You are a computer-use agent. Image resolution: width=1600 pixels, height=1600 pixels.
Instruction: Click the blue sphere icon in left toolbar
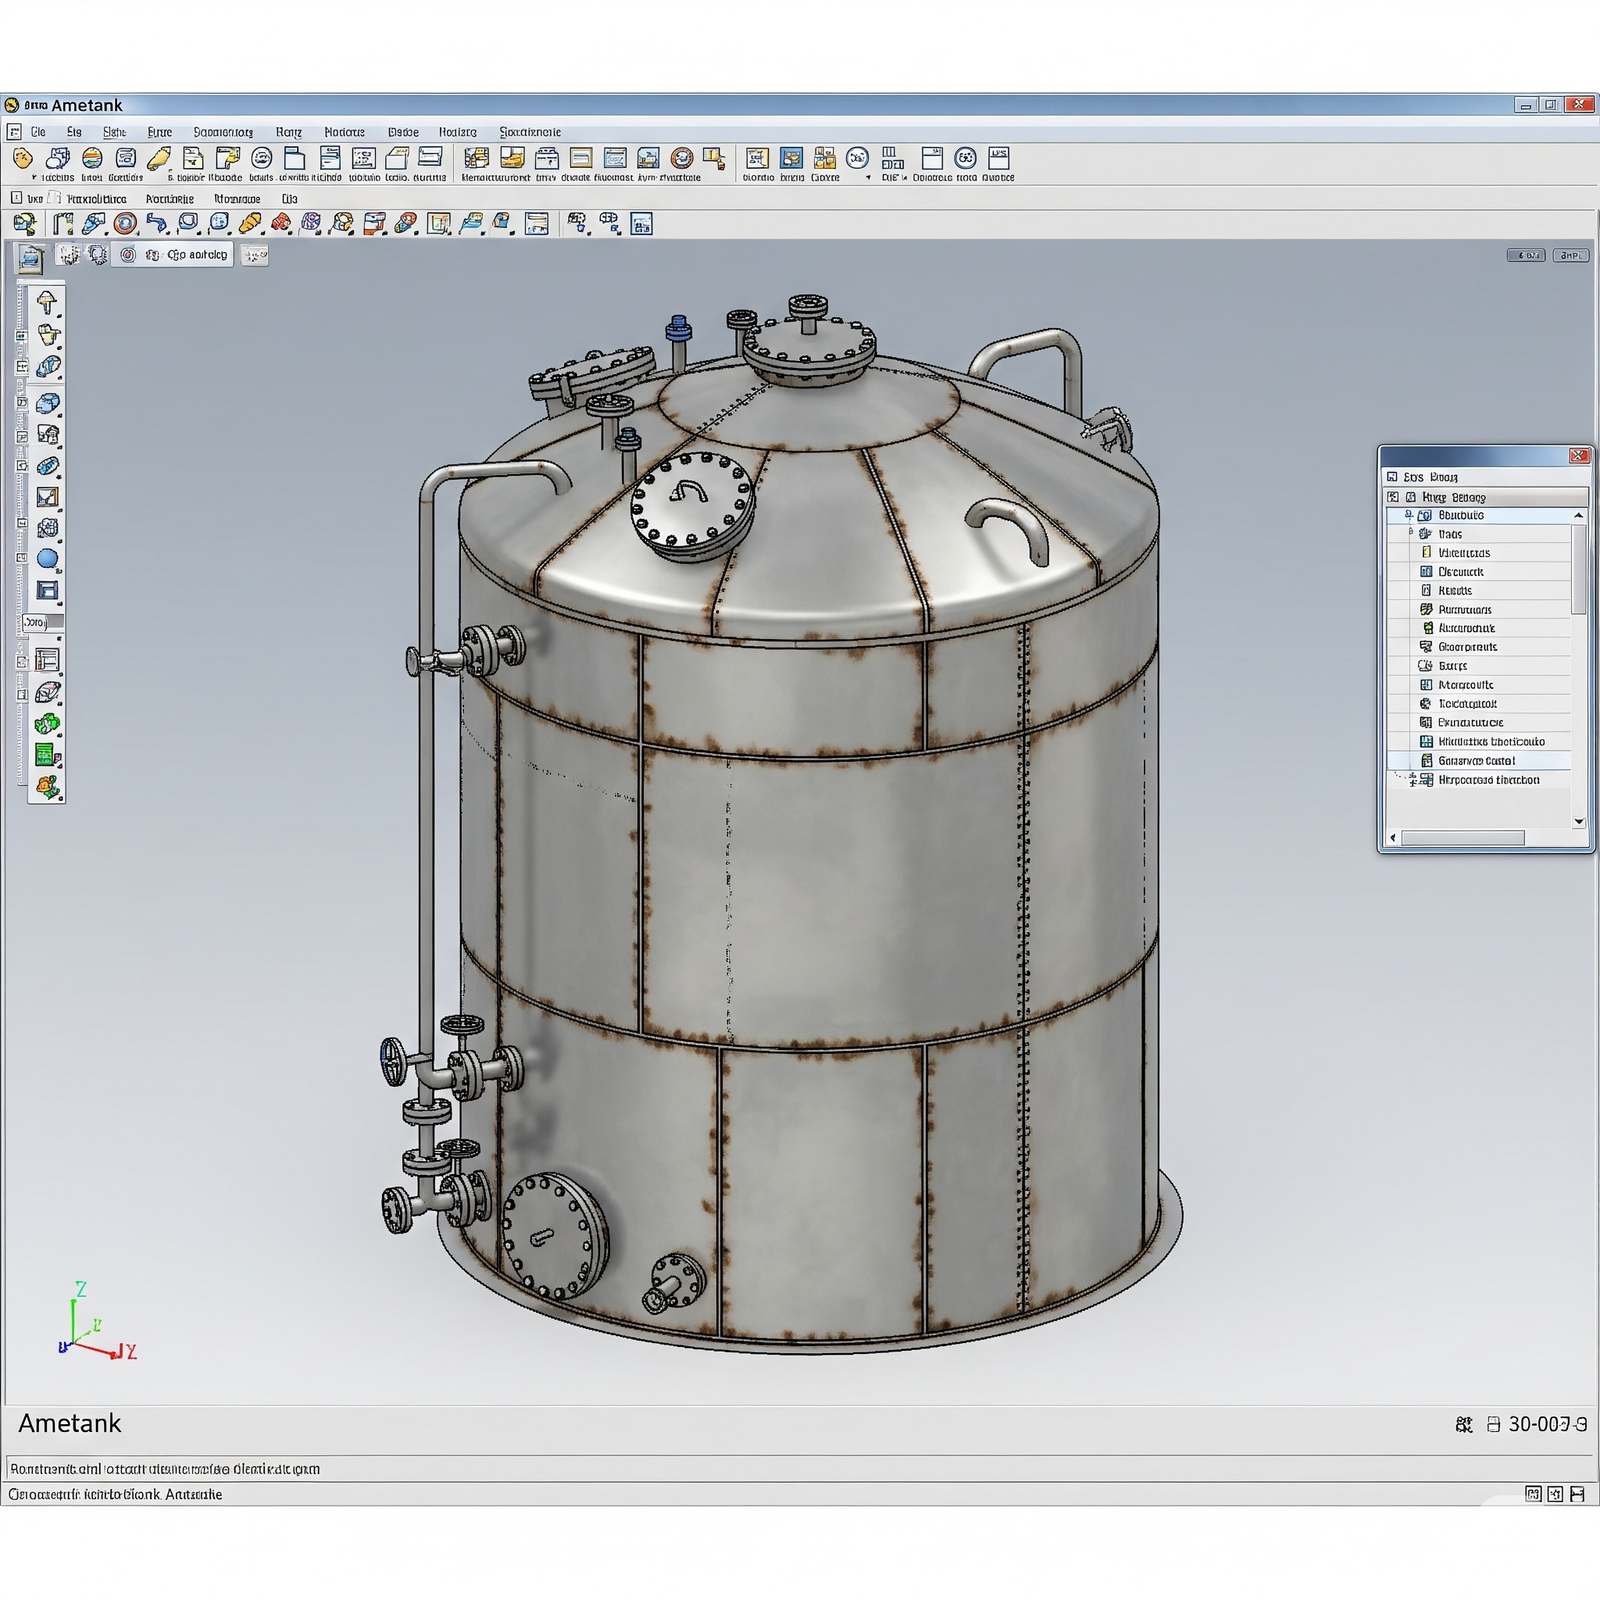pyautogui.click(x=47, y=559)
